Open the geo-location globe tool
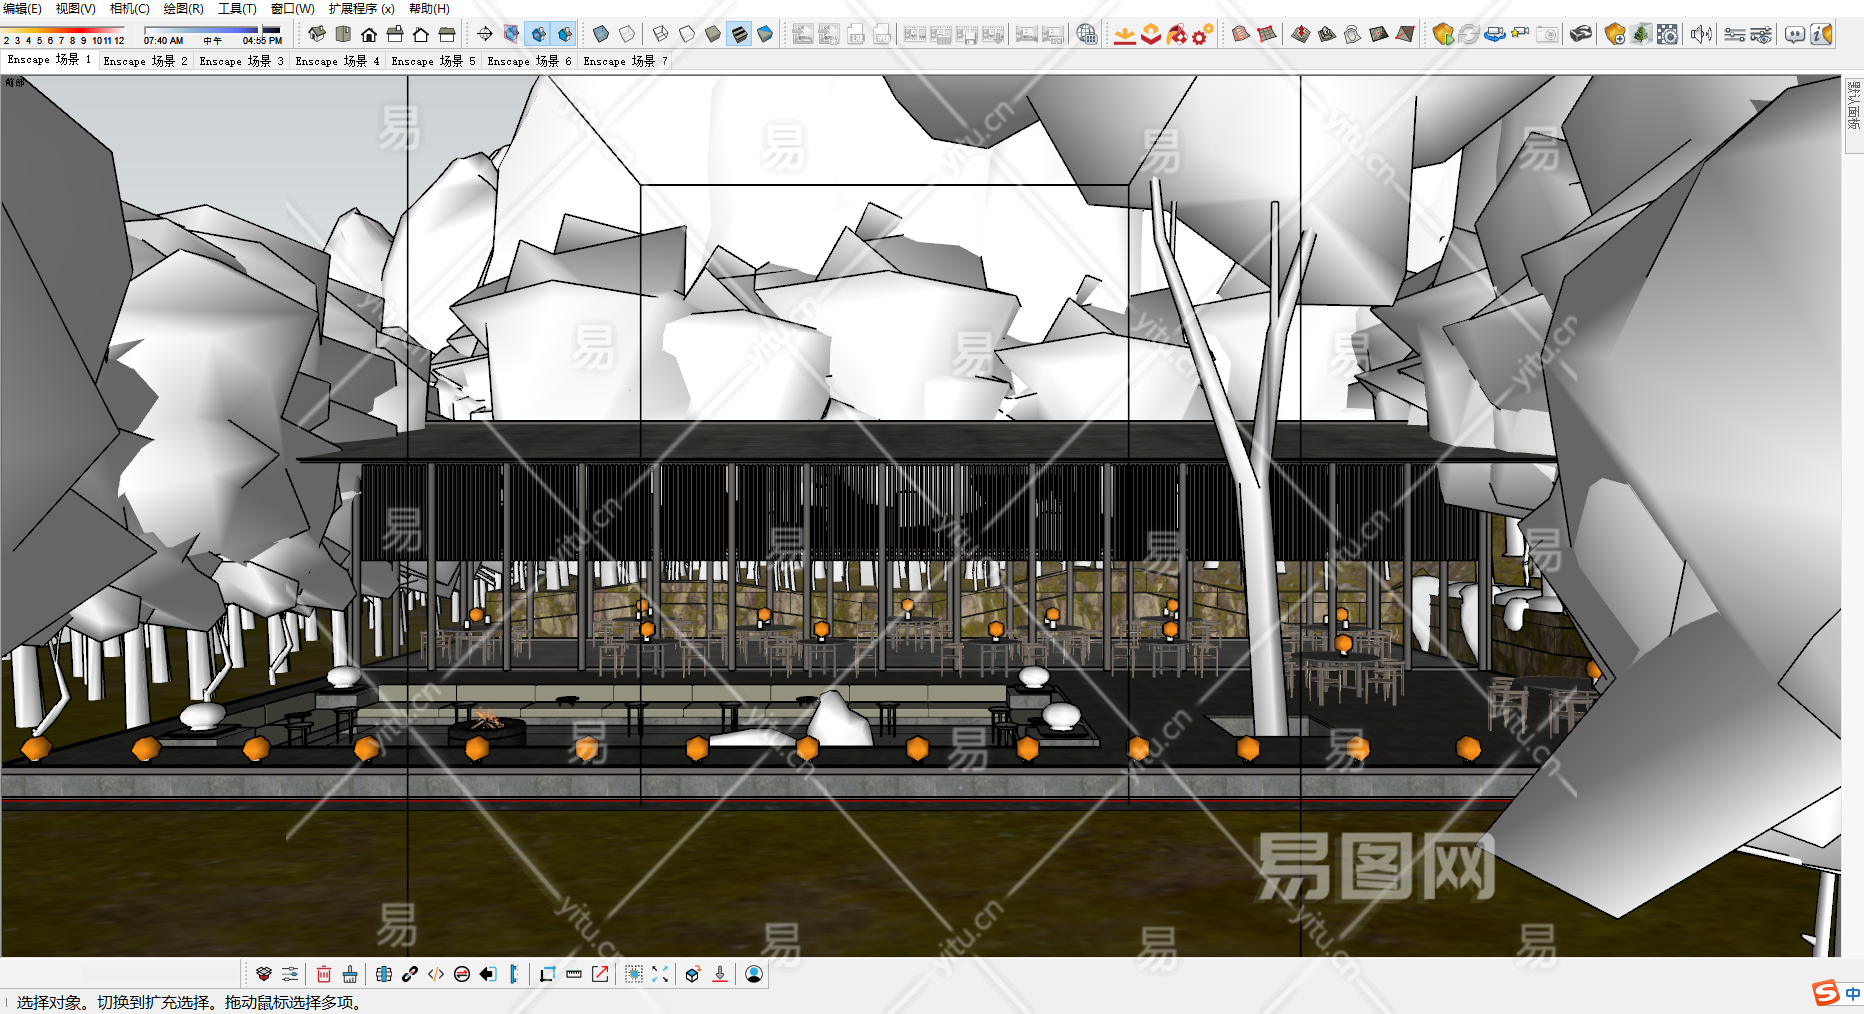This screenshot has width=1864, height=1014. [1087, 34]
